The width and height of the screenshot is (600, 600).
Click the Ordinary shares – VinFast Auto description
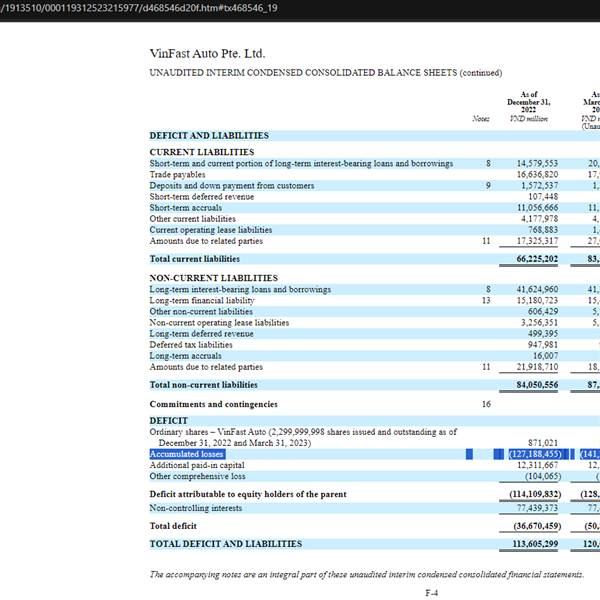click(x=303, y=437)
